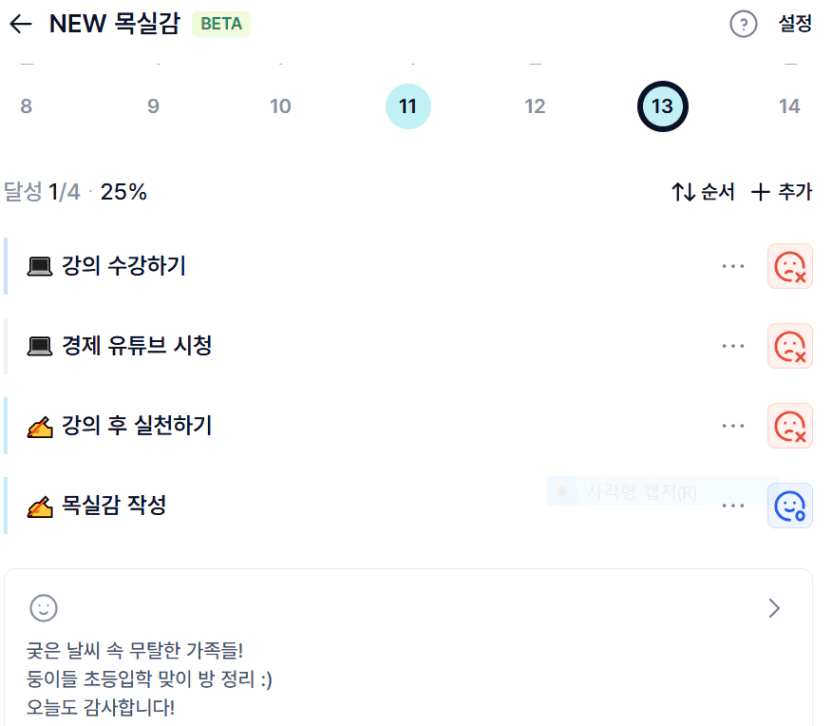Toggle status face for 경제 유튜브 시청
This screenshot has width=832, height=726.
coord(790,346)
